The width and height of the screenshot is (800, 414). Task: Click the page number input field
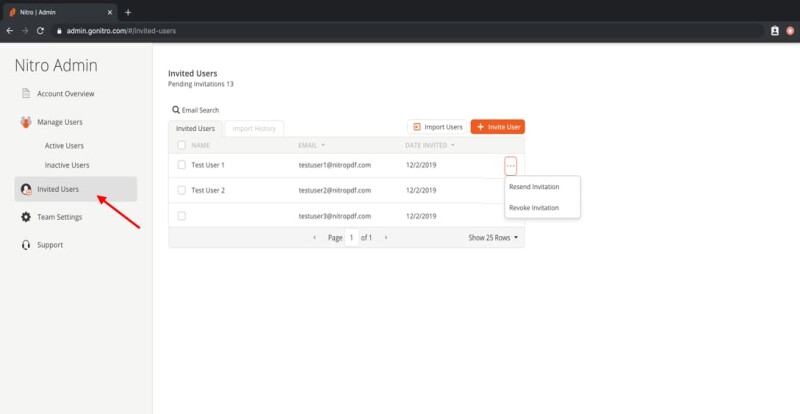(x=352, y=237)
